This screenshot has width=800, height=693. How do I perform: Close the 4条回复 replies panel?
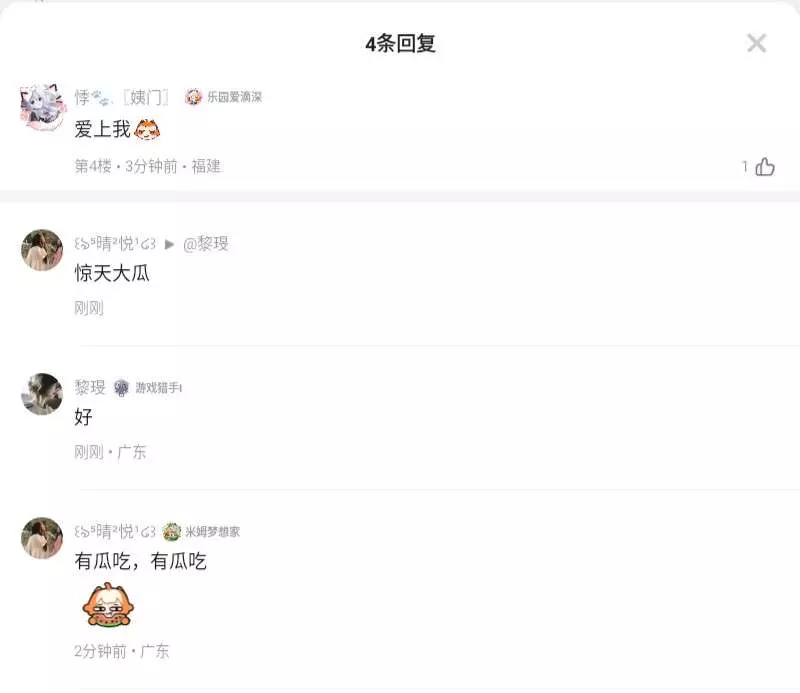point(756,43)
